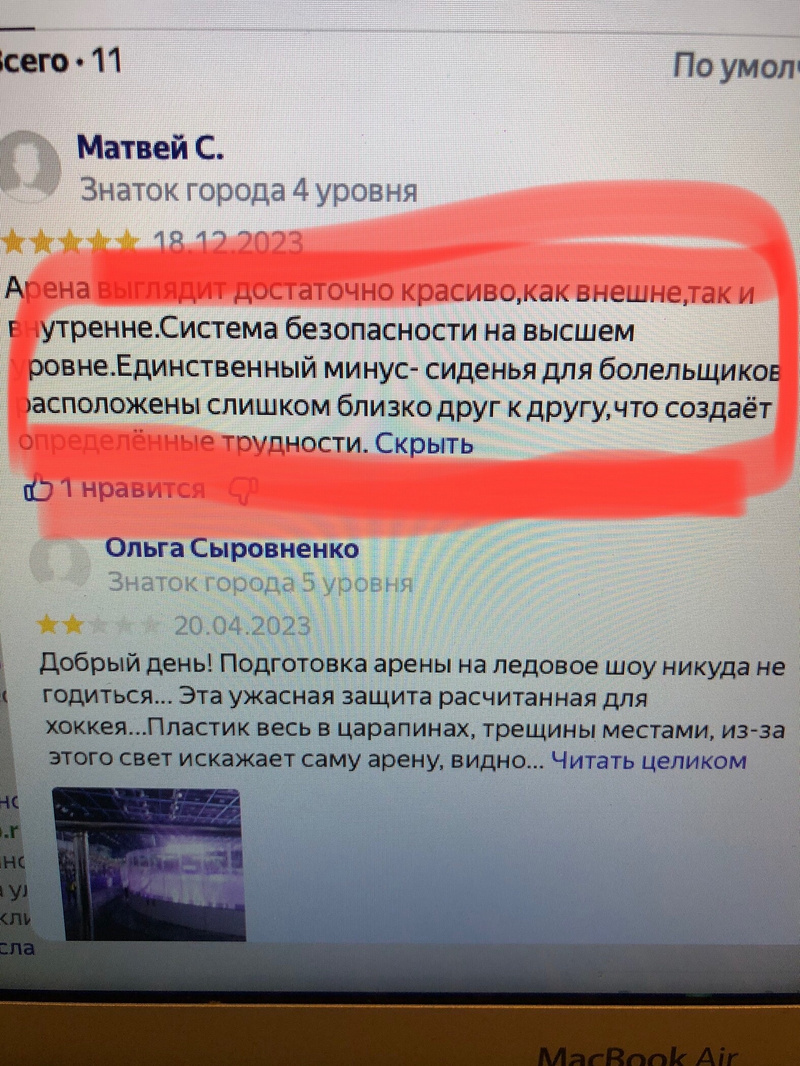Screen dimensions: 800x1066
Task: Click the Всего · 11 reviews counter
Action: coord(60,61)
